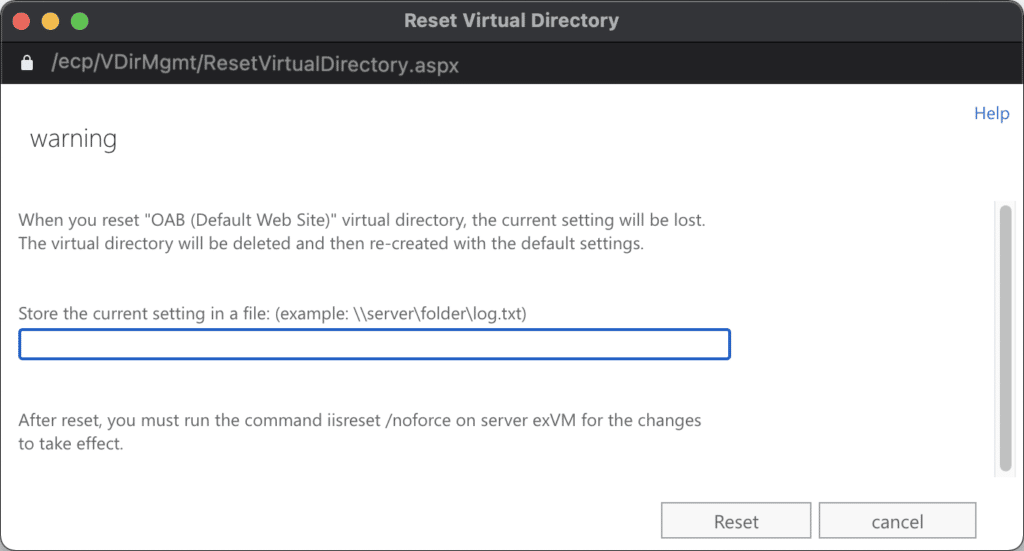1024x551 pixels.
Task: Click the 'Store the current setting' label
Action: pyautogui.click(x=144, y=313)
